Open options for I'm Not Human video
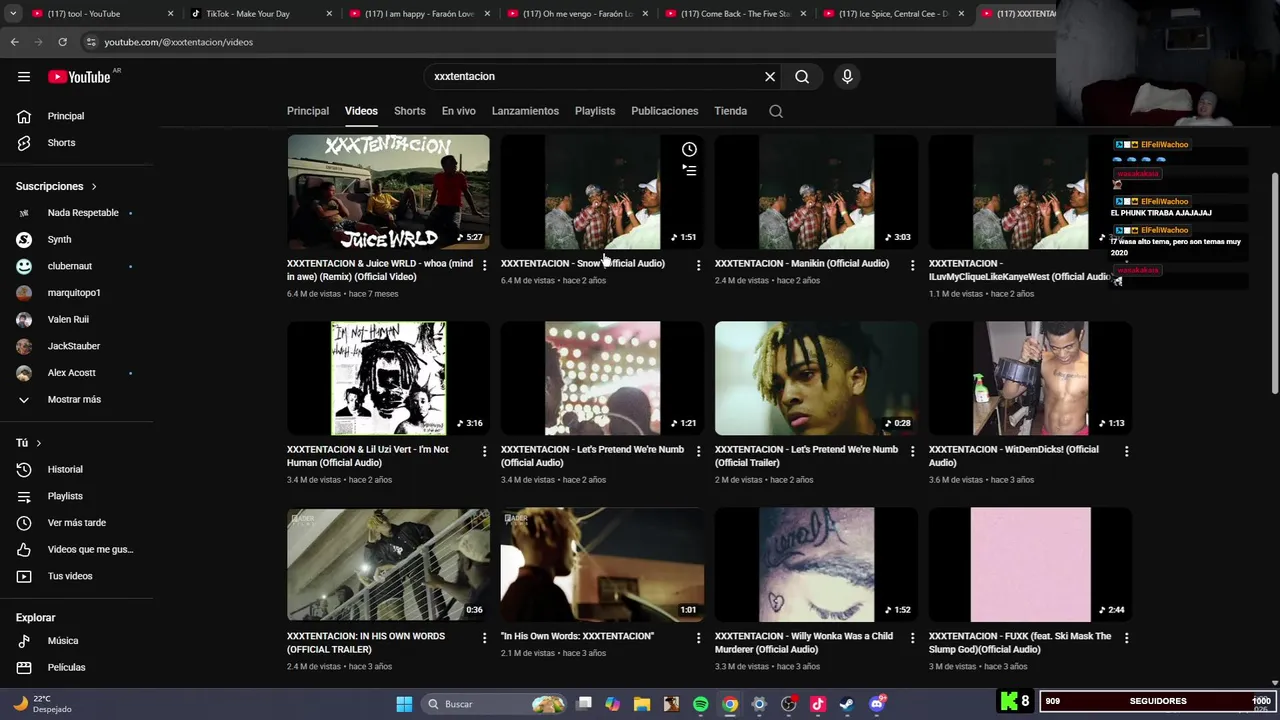 pos(484,451)
